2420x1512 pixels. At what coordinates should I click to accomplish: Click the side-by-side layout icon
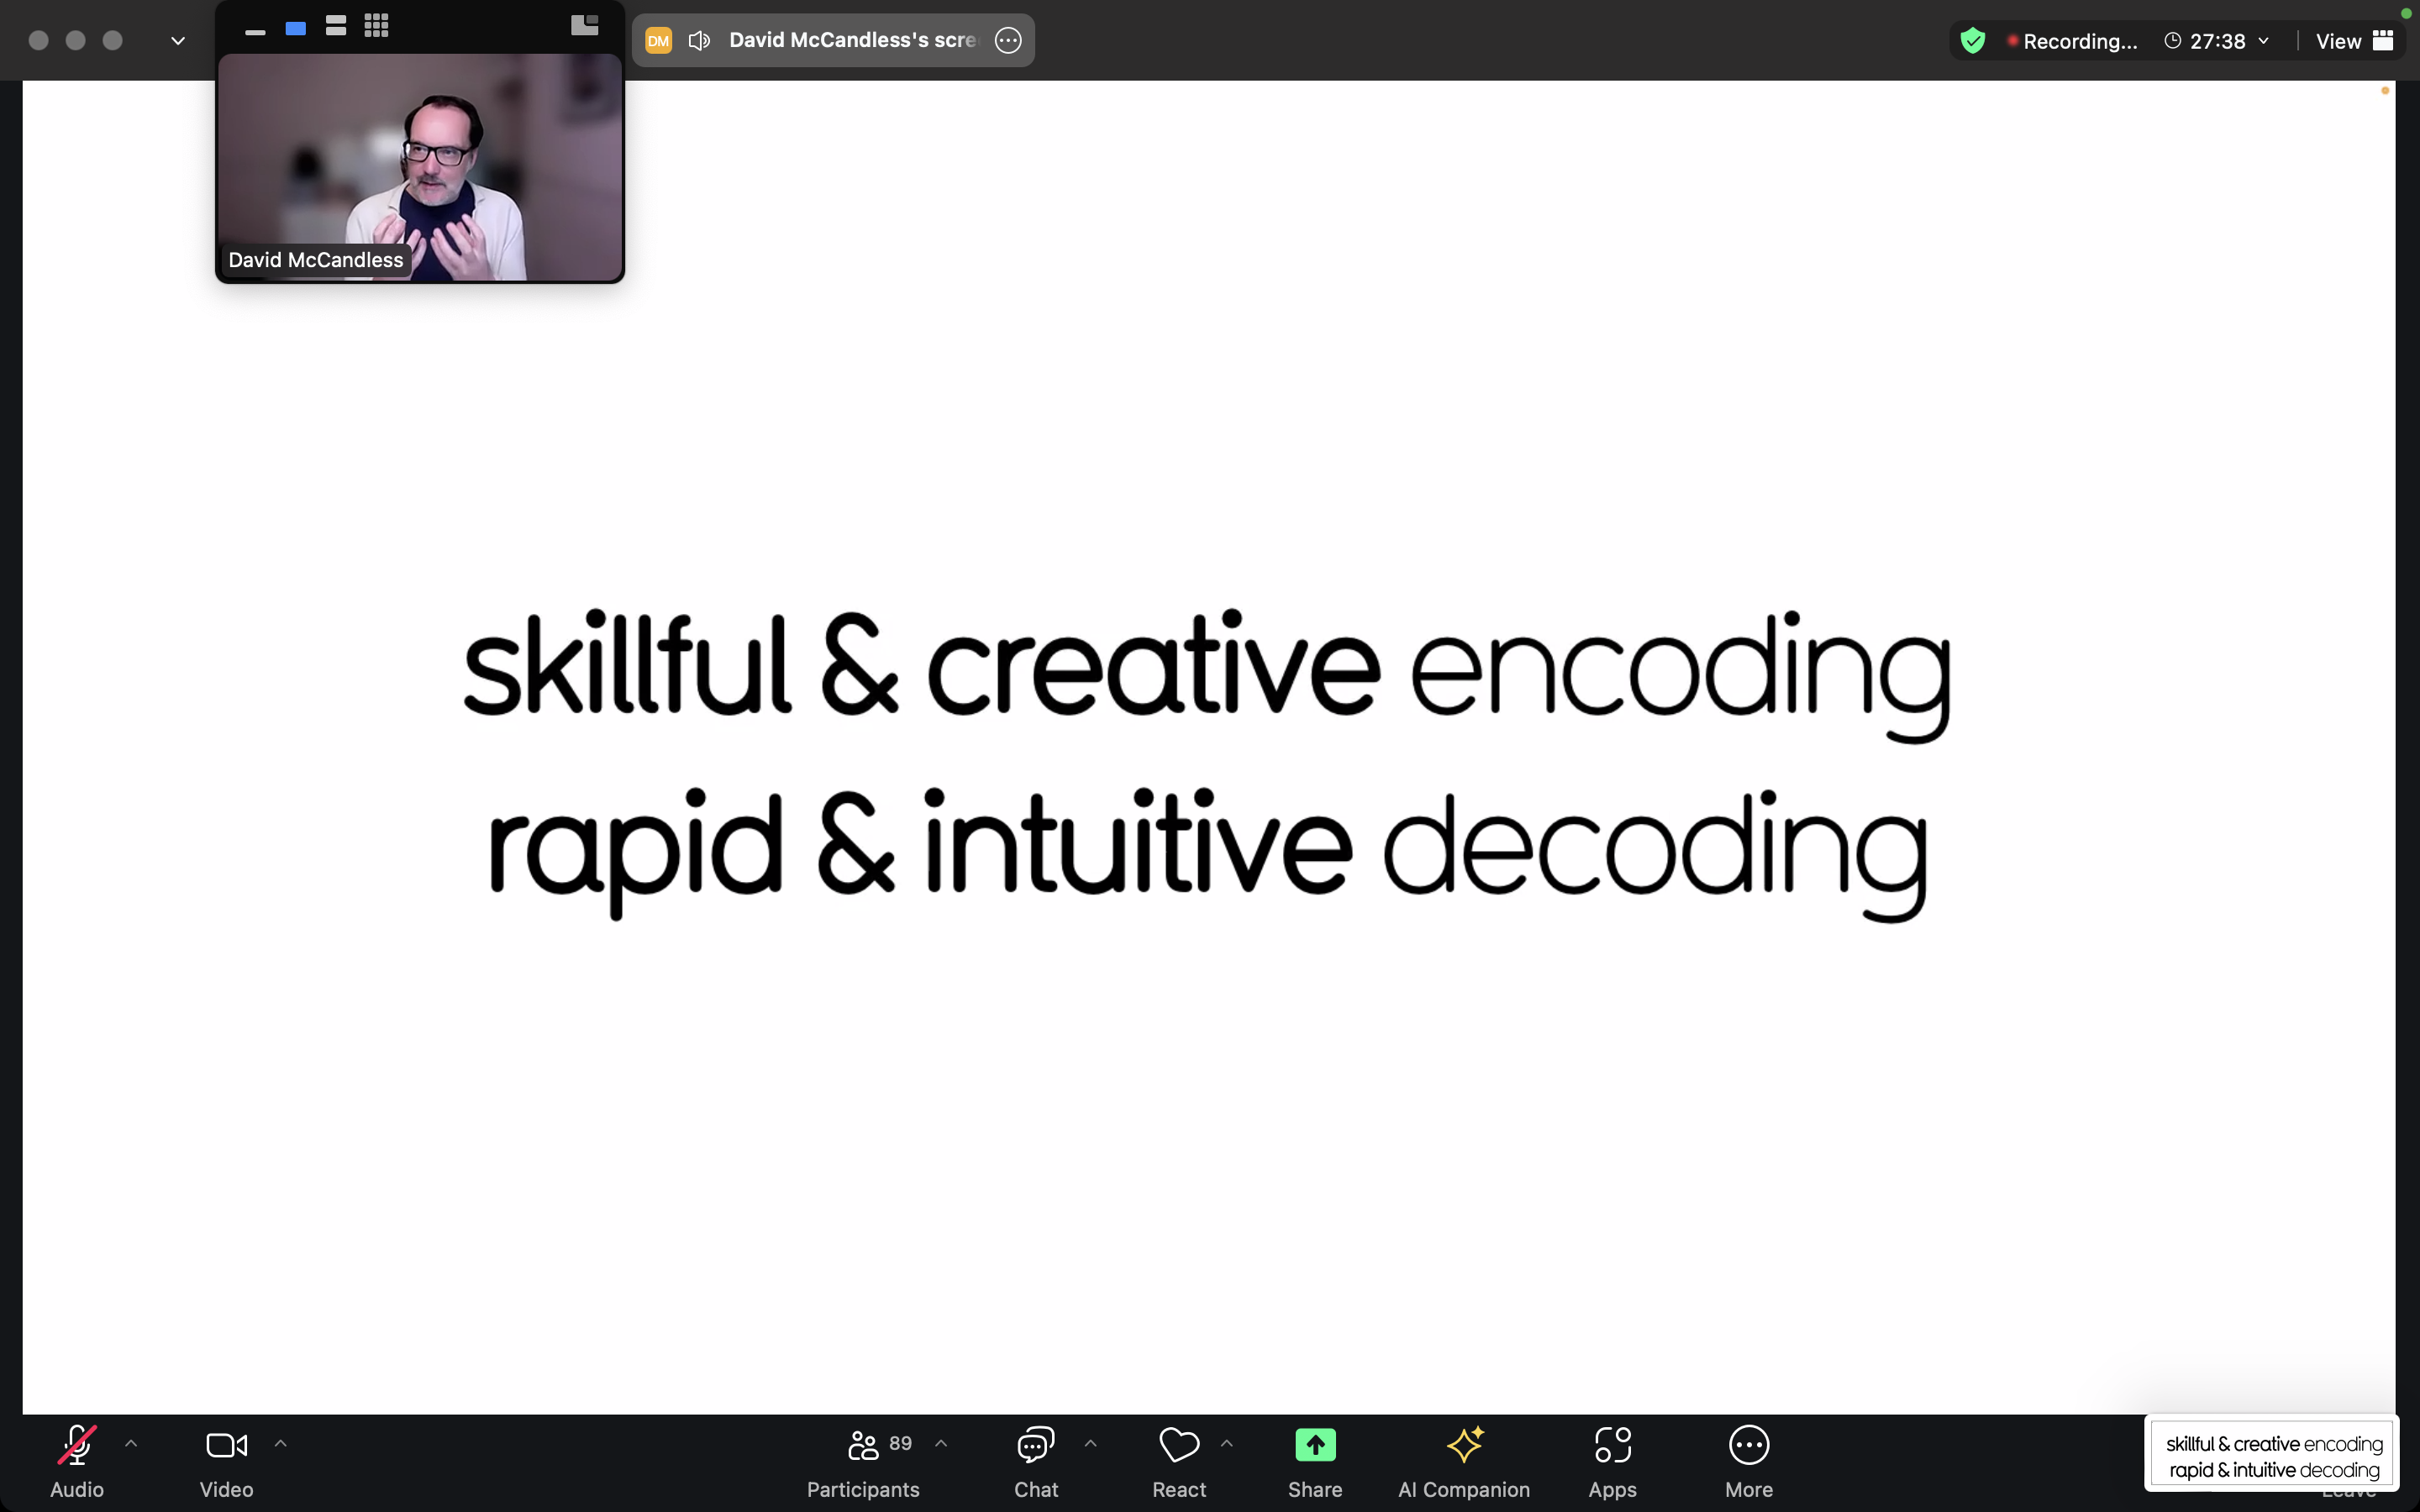tap(585, 25)
